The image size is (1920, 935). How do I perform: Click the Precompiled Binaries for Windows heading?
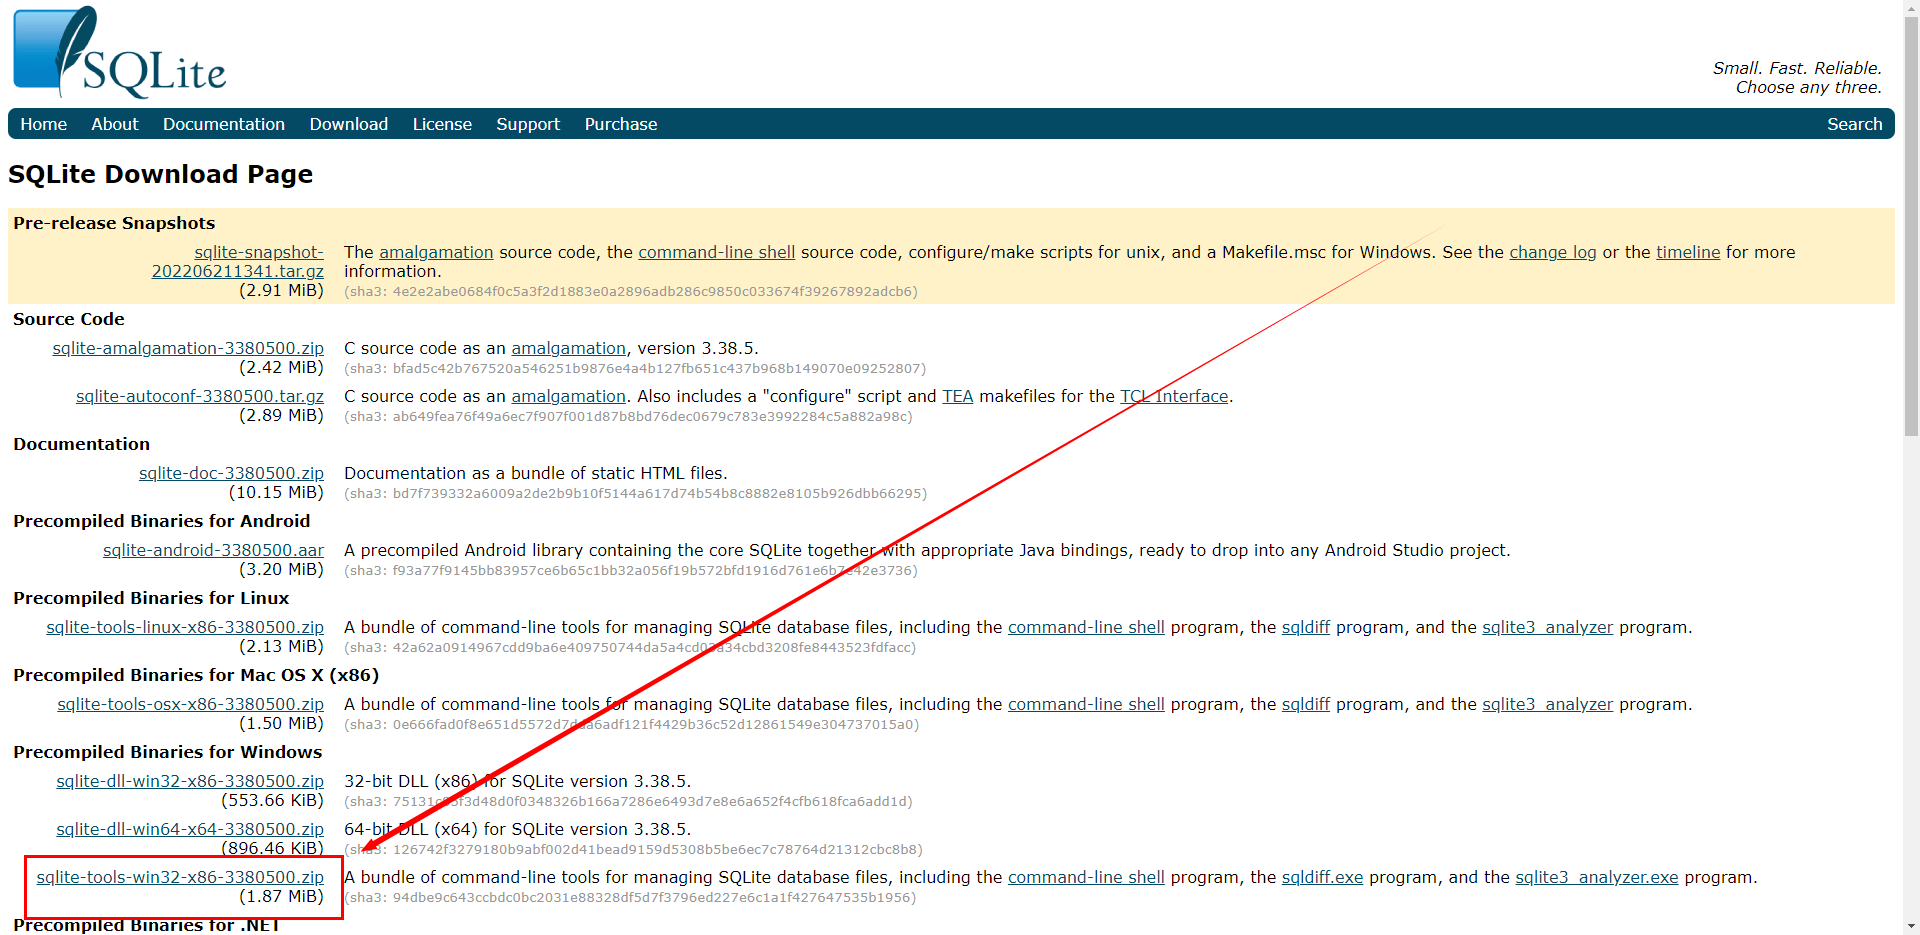tap(168, 752)
